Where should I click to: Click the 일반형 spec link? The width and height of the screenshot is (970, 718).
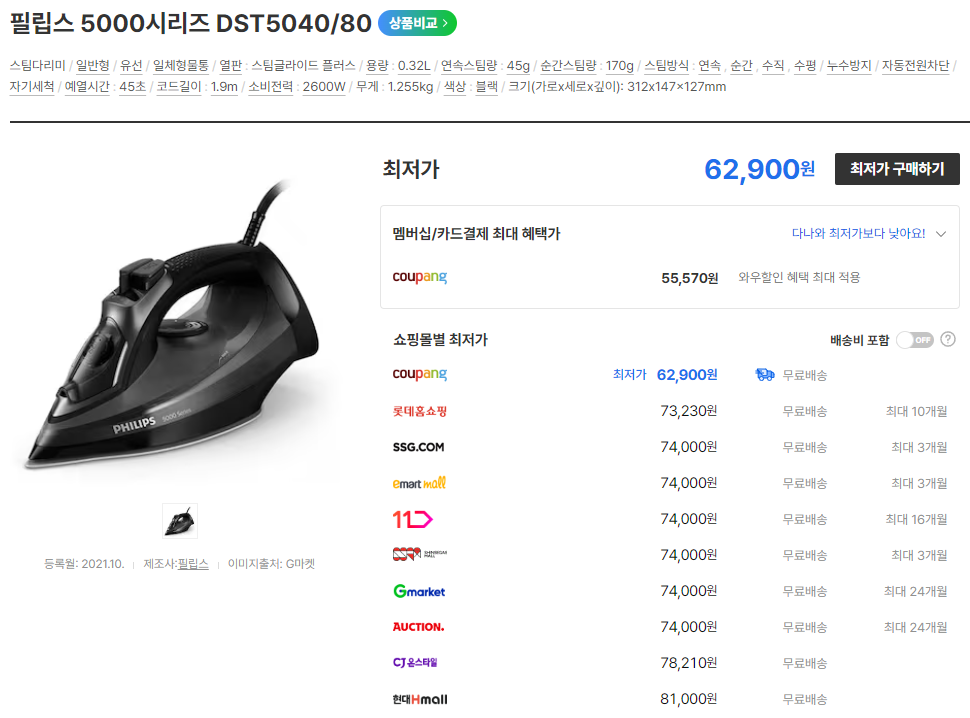[x=93, y=66]
